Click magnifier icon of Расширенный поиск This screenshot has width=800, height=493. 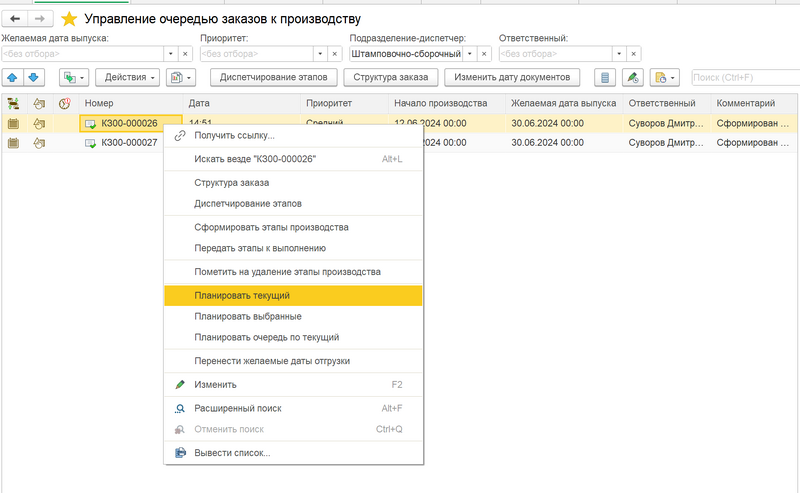pos(180,409)
